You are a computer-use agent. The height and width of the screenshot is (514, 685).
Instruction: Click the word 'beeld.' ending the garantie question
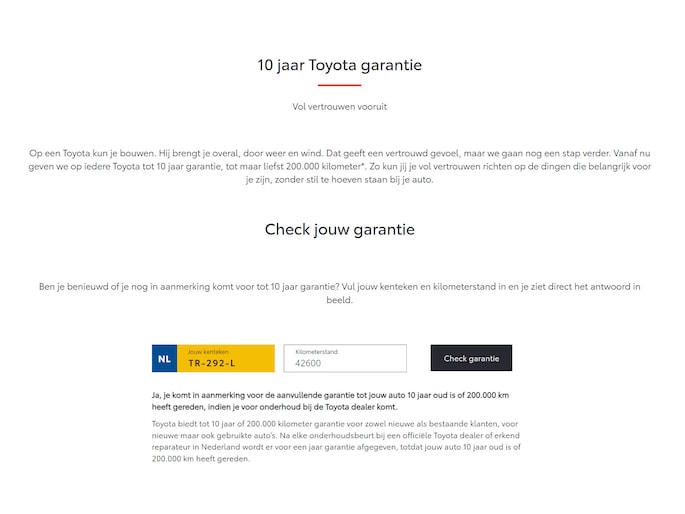[340, 299]
